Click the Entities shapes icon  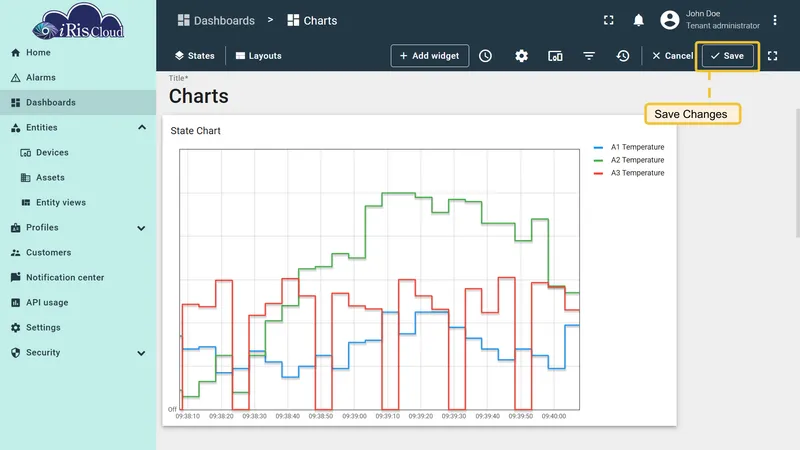tap(15, 128)
